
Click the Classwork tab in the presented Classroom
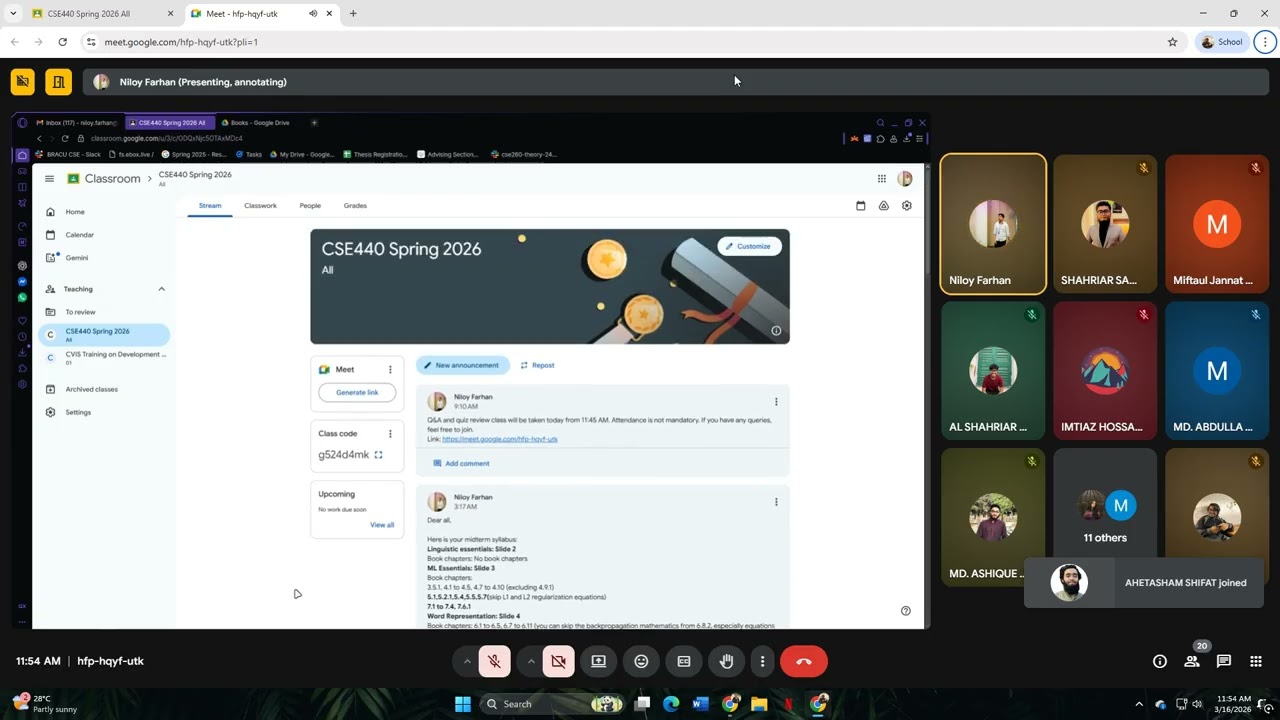click(260, 206)
